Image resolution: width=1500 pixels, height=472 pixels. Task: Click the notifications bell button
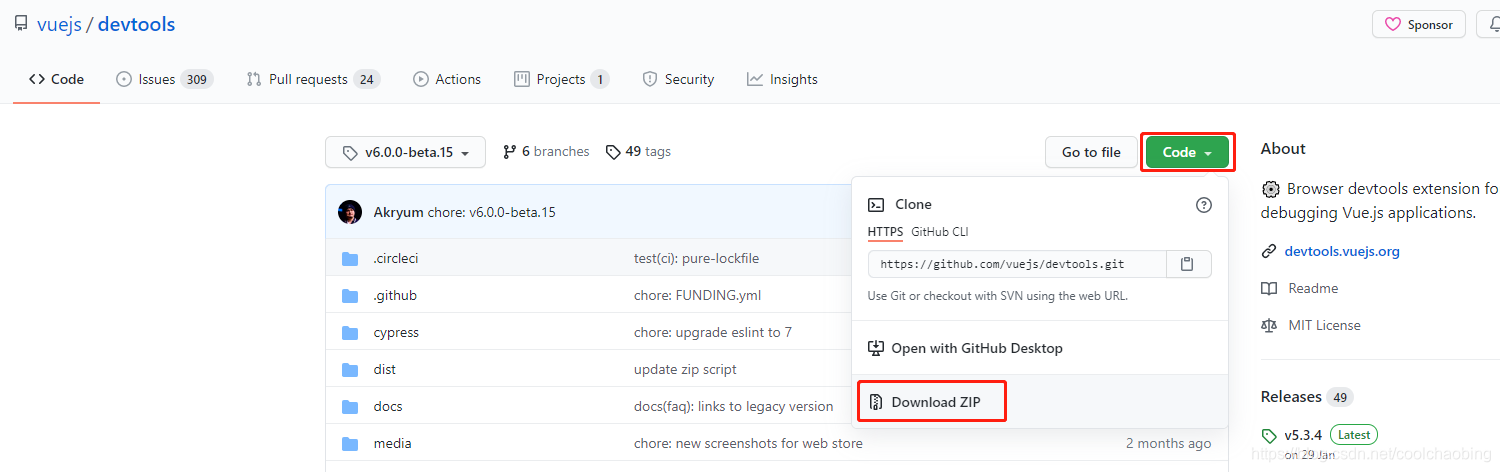(x=1489, y=25)
